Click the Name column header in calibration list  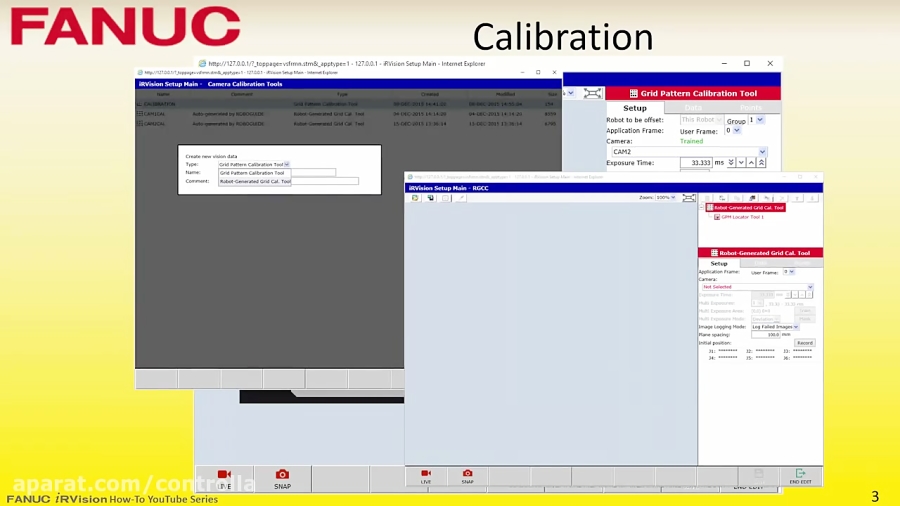pyautogui.click(x=163, y=94)
